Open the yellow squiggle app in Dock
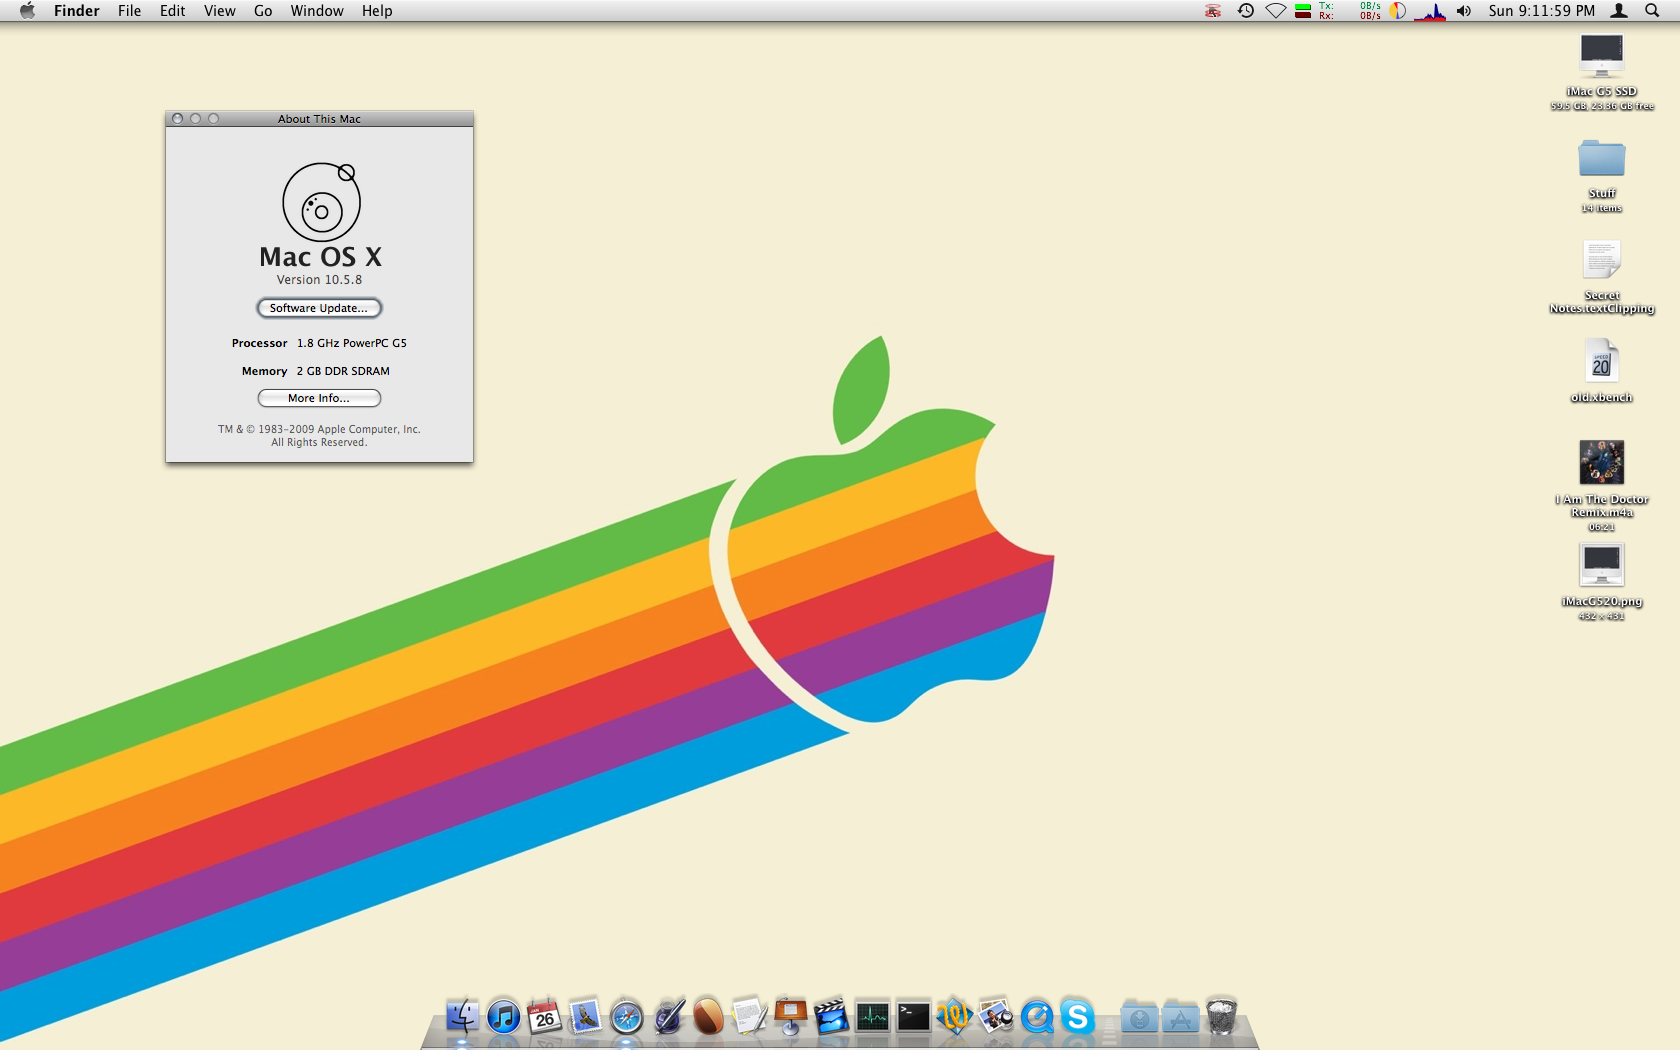Viewport: 1680px width, 1050px height. (x=954, y=1017)
